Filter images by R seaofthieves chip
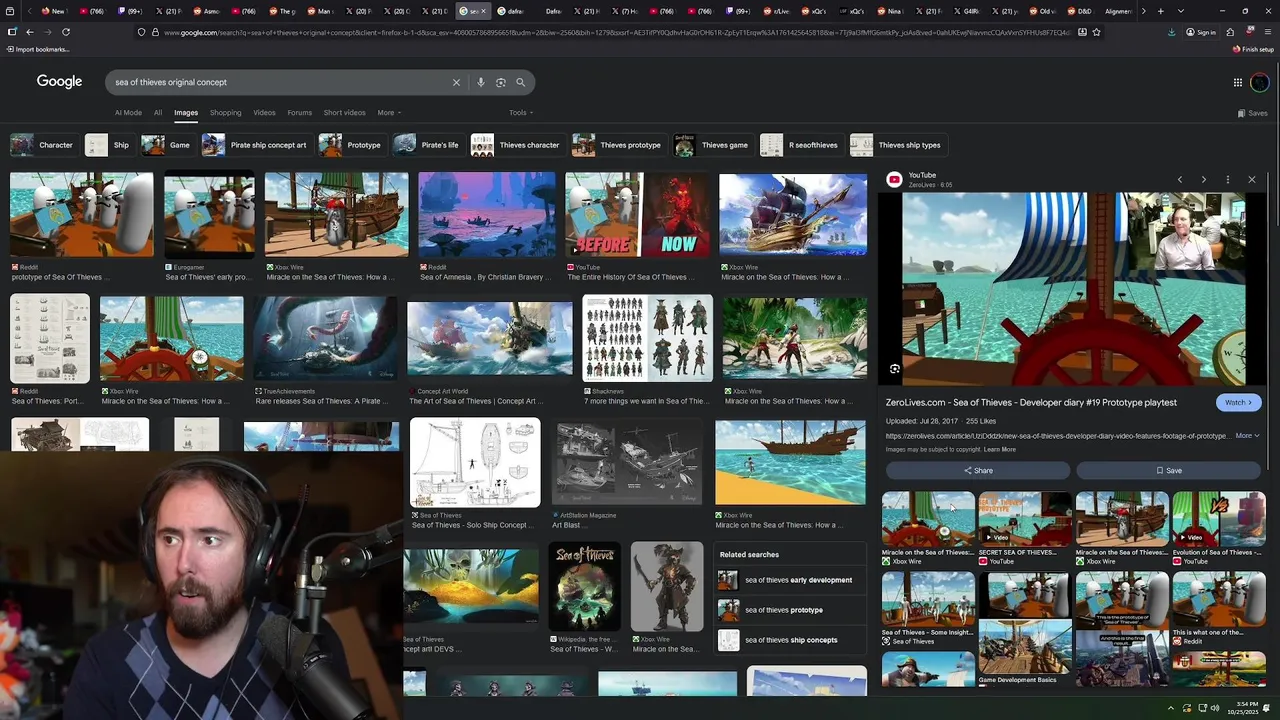 801,145
